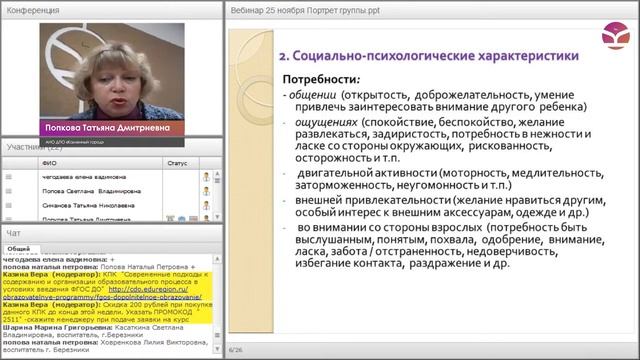
Task: Sort participants by the ФИО column header
Action: pos(100,163)
